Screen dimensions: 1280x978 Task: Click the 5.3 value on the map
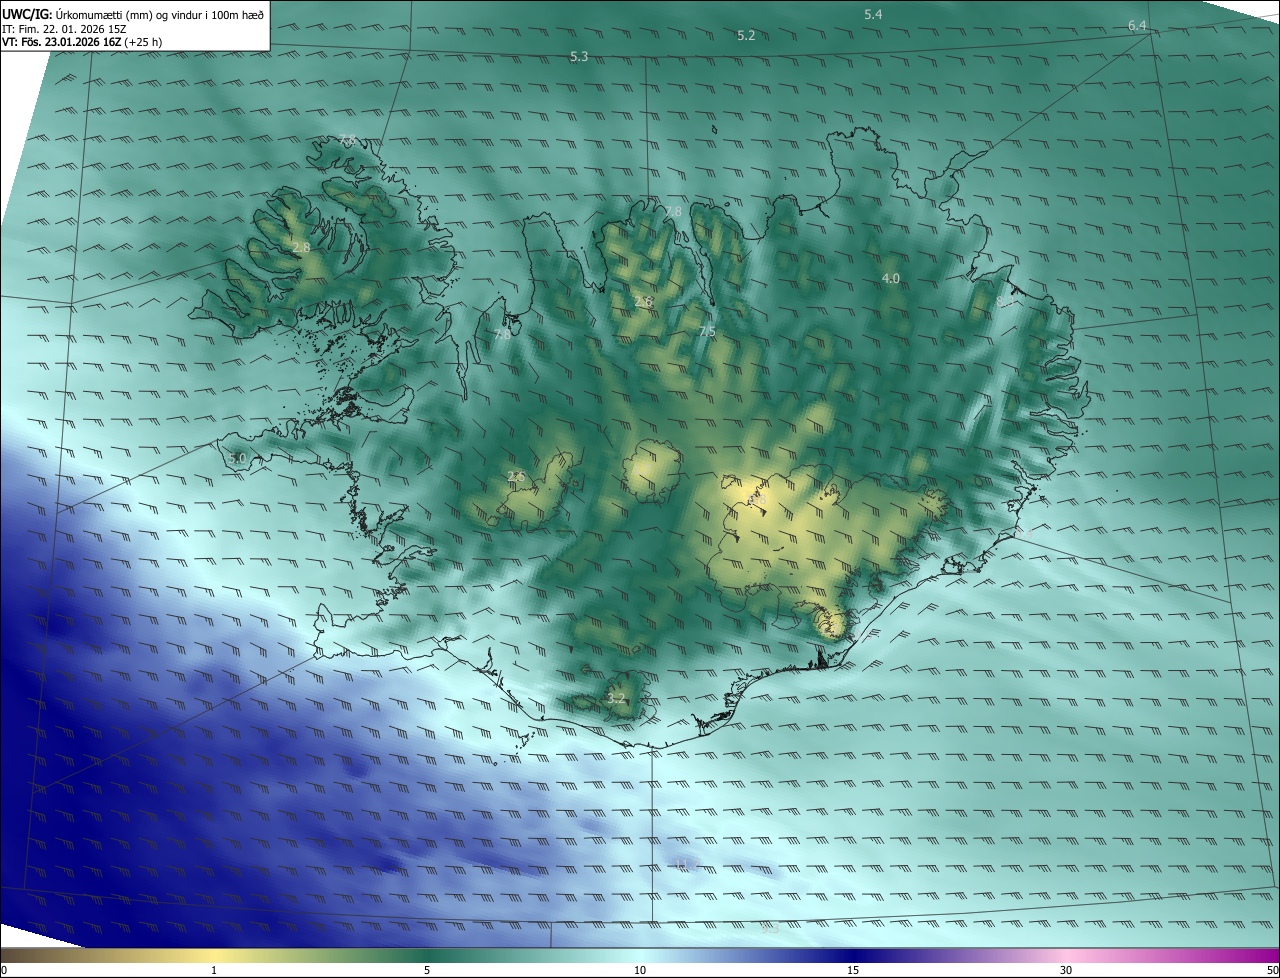[x=579, y=56]
